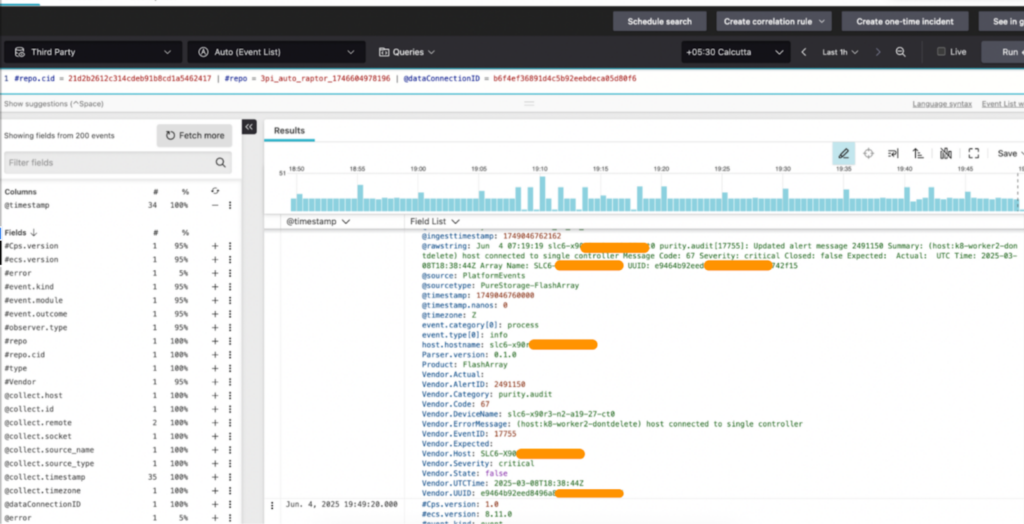
Task: Click the sort order icon in results toolbar
Action: 918,154
